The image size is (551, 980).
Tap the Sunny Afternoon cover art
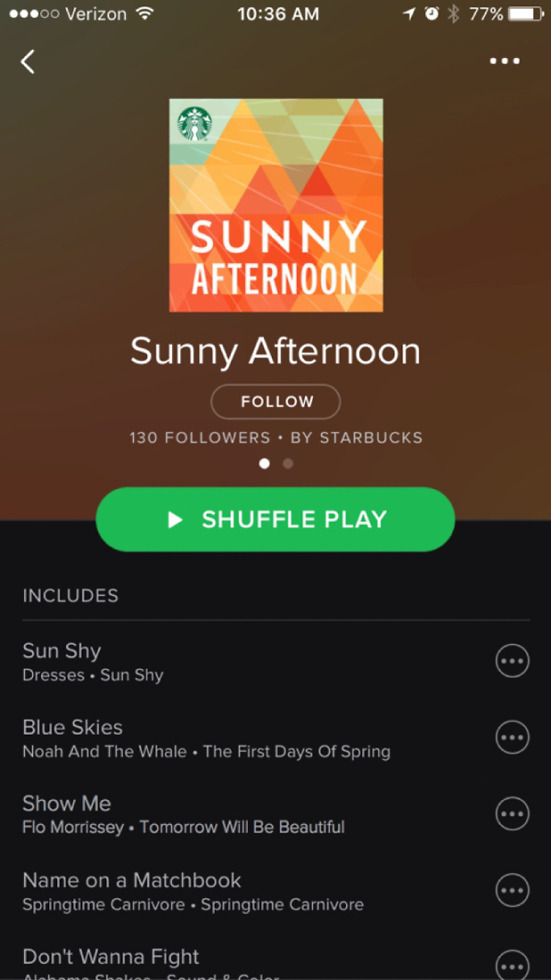click(276, 205)
